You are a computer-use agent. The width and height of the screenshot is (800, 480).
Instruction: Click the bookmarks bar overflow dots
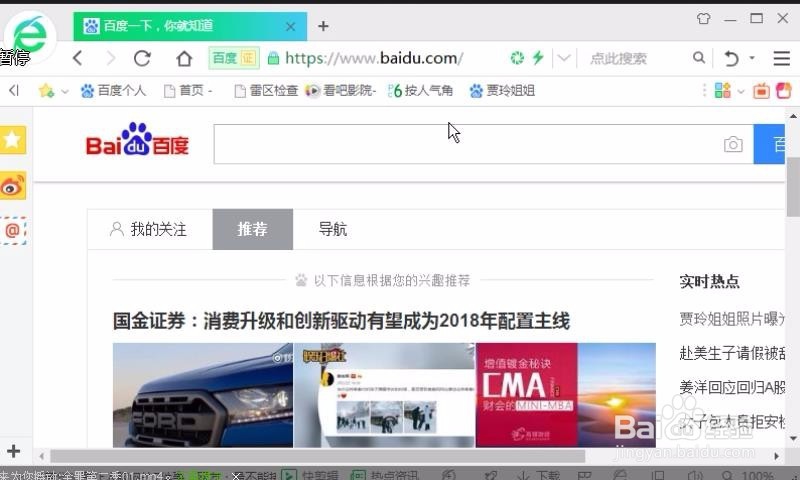[x=705, y=91]
